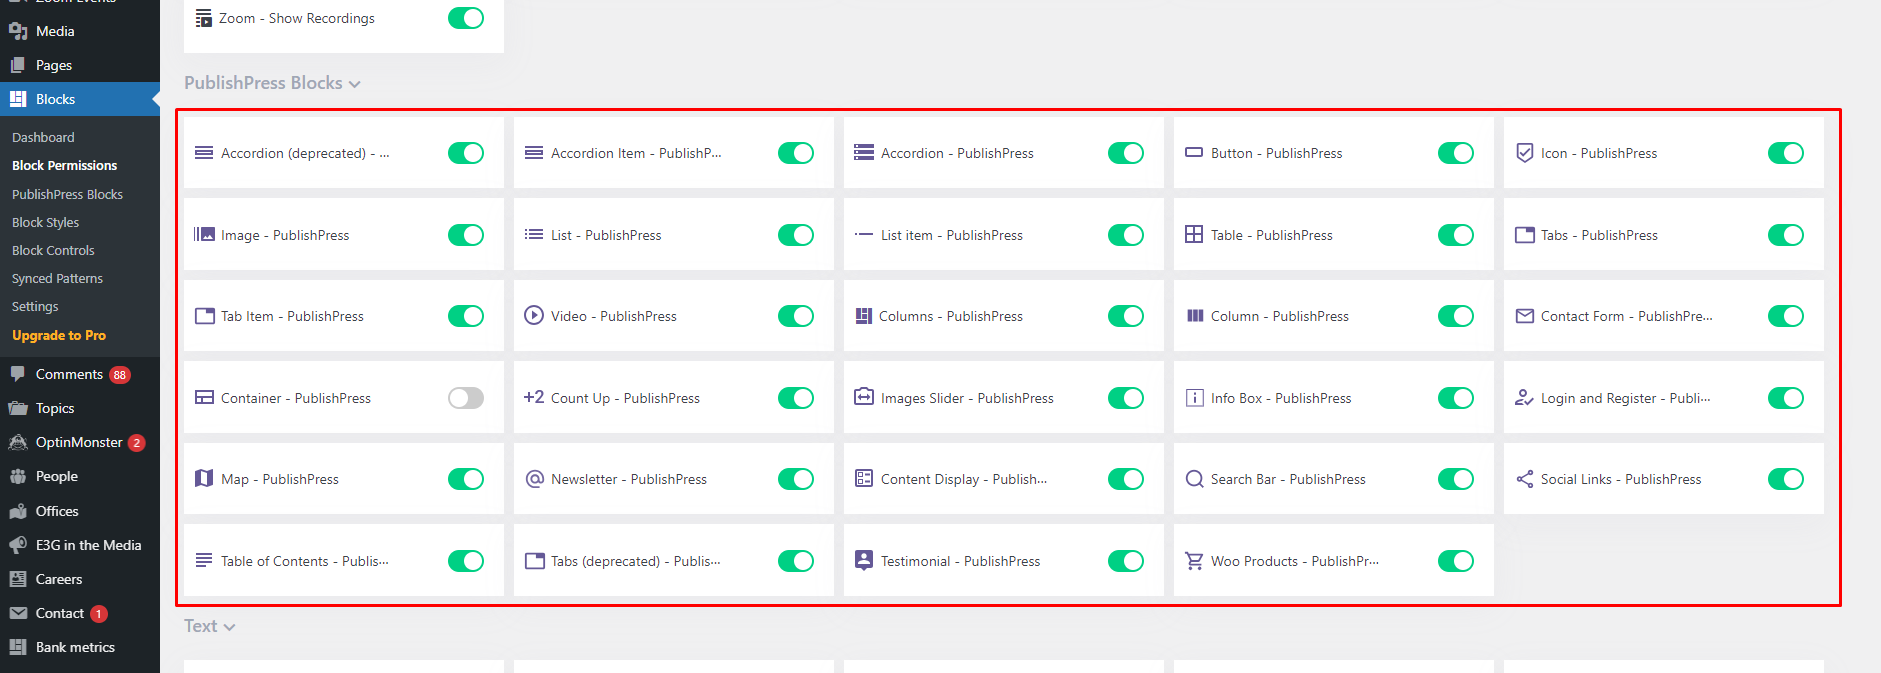Viewport: 1881px width, 673px height.
Task: Enable the Container - PublishPress toggle
Action: coord(466,398)
